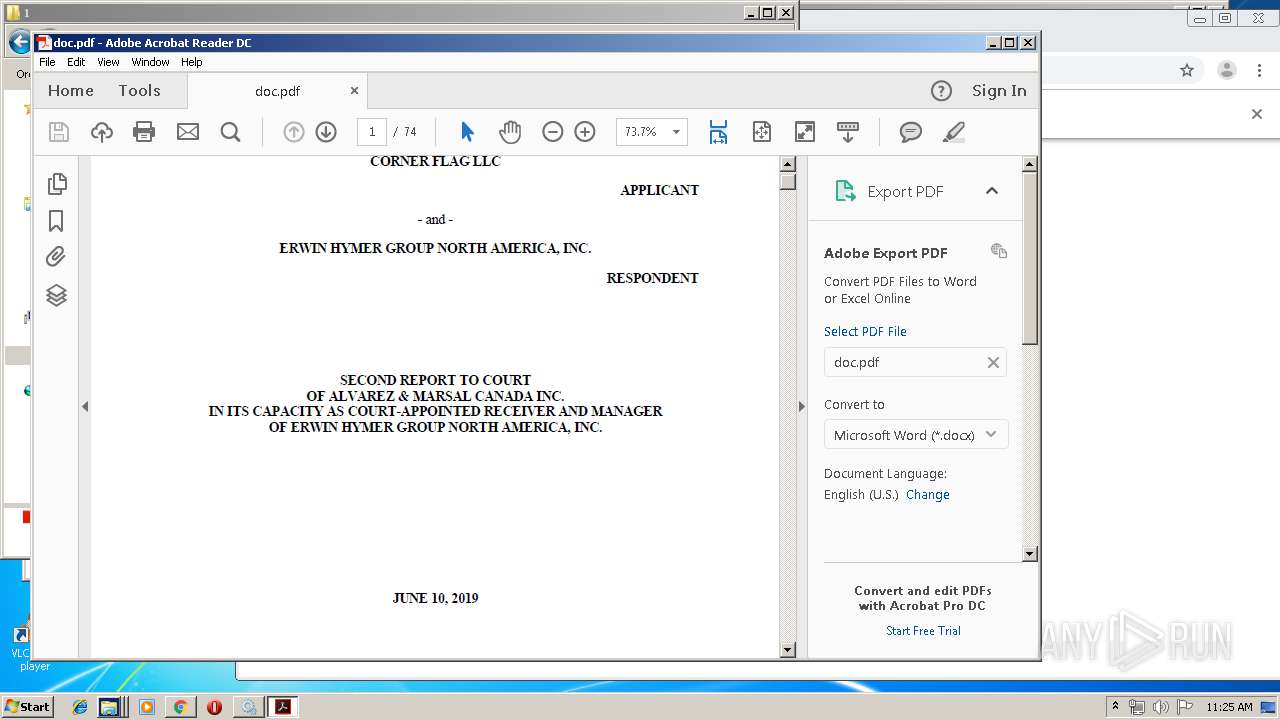The height and width of the screenshot is (720, 1280).
Task: Click the selected doc.pdf file field
Action: tap(915, 362)
